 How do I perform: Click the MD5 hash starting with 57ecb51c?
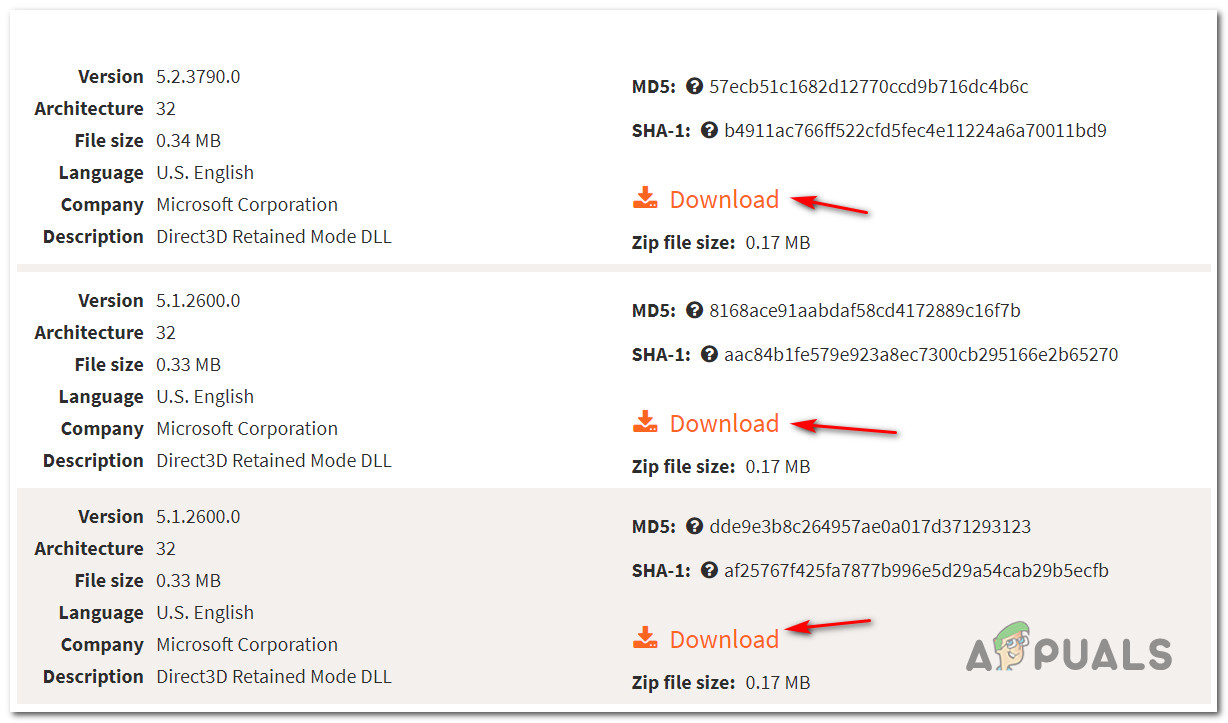[868, 87]
